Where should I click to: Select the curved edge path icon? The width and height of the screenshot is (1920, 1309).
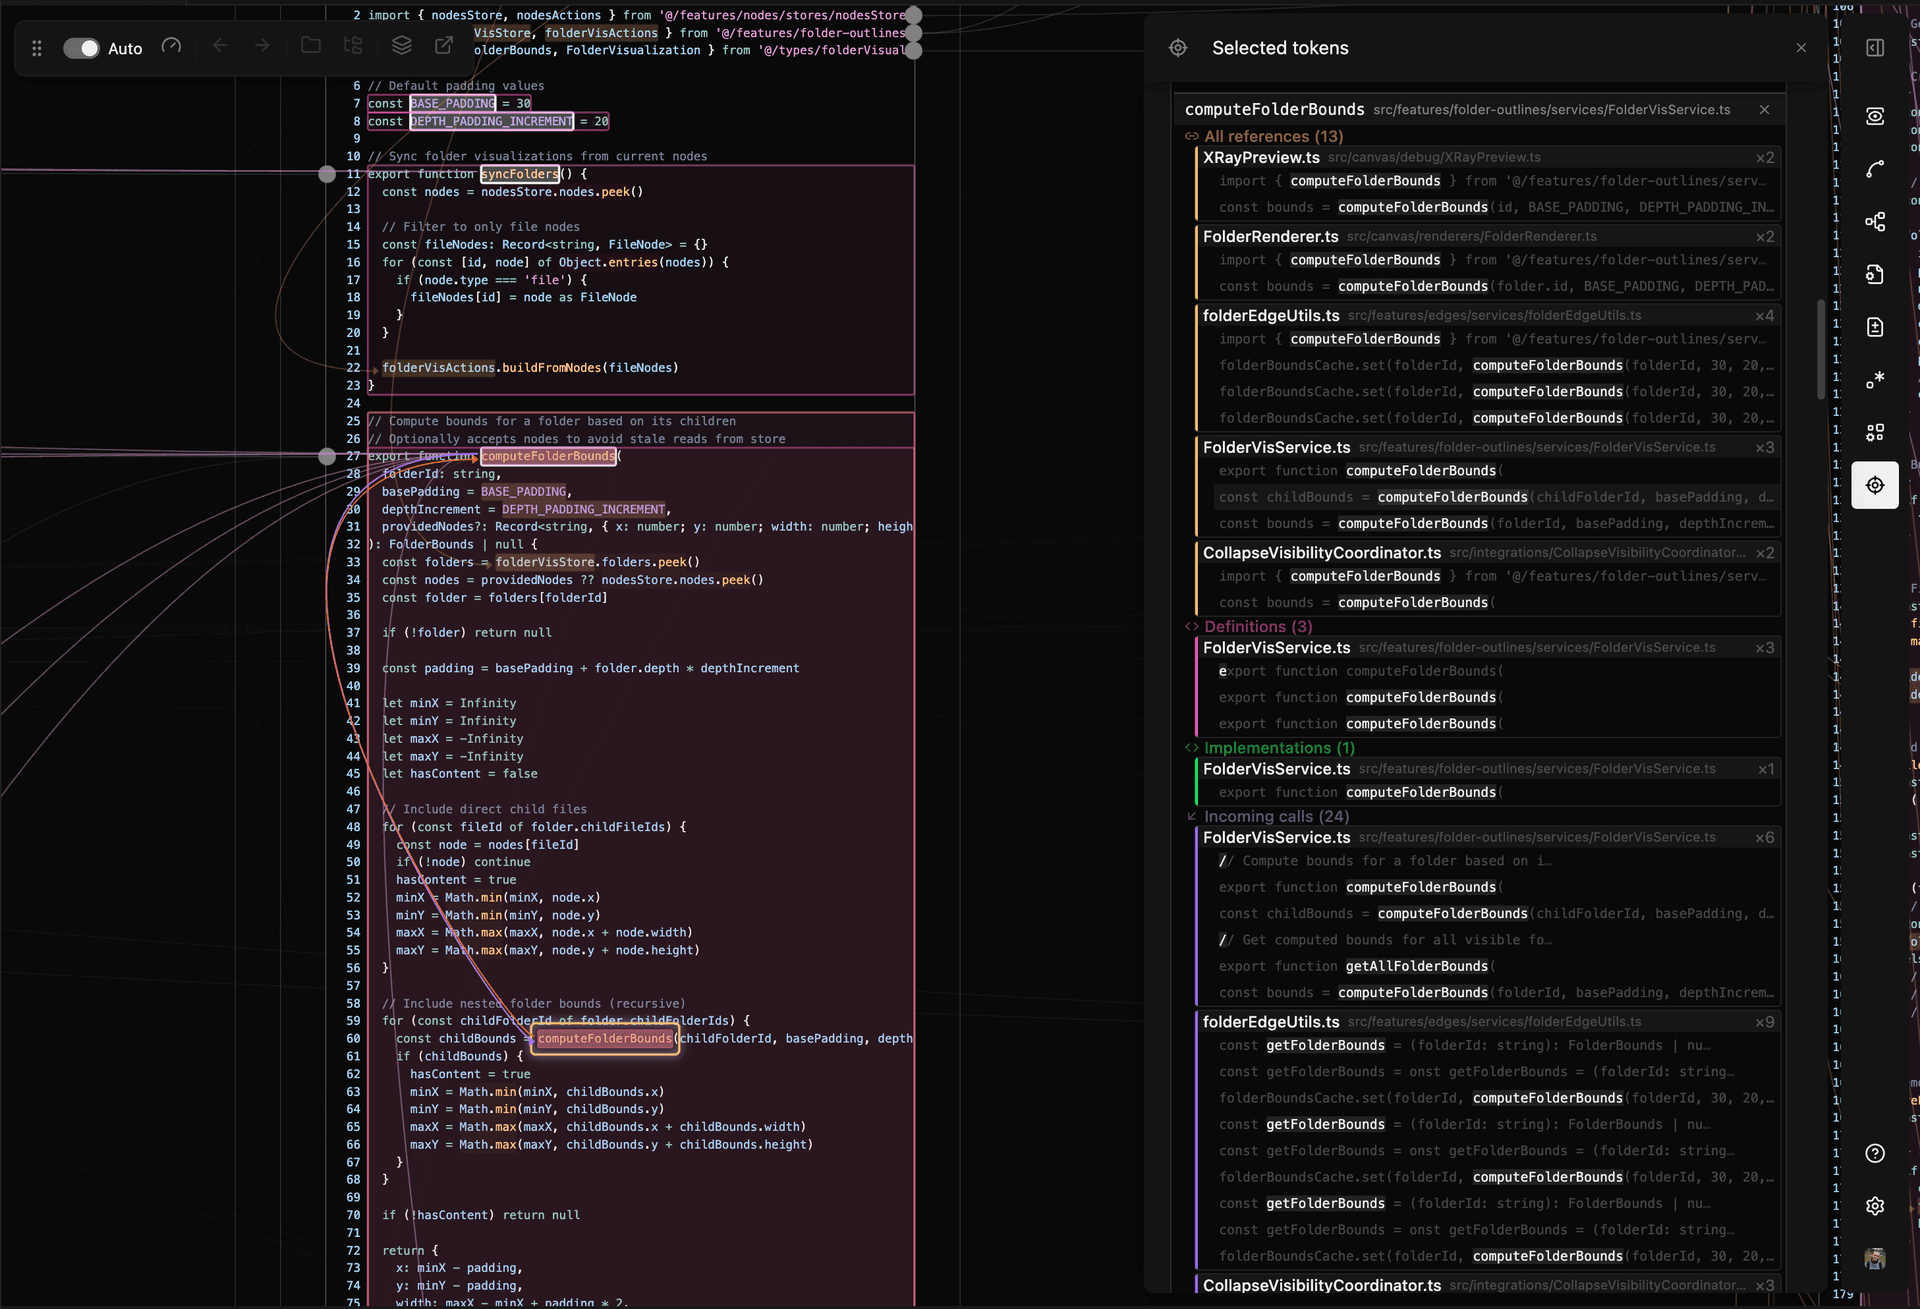(x=1875, y=169)
